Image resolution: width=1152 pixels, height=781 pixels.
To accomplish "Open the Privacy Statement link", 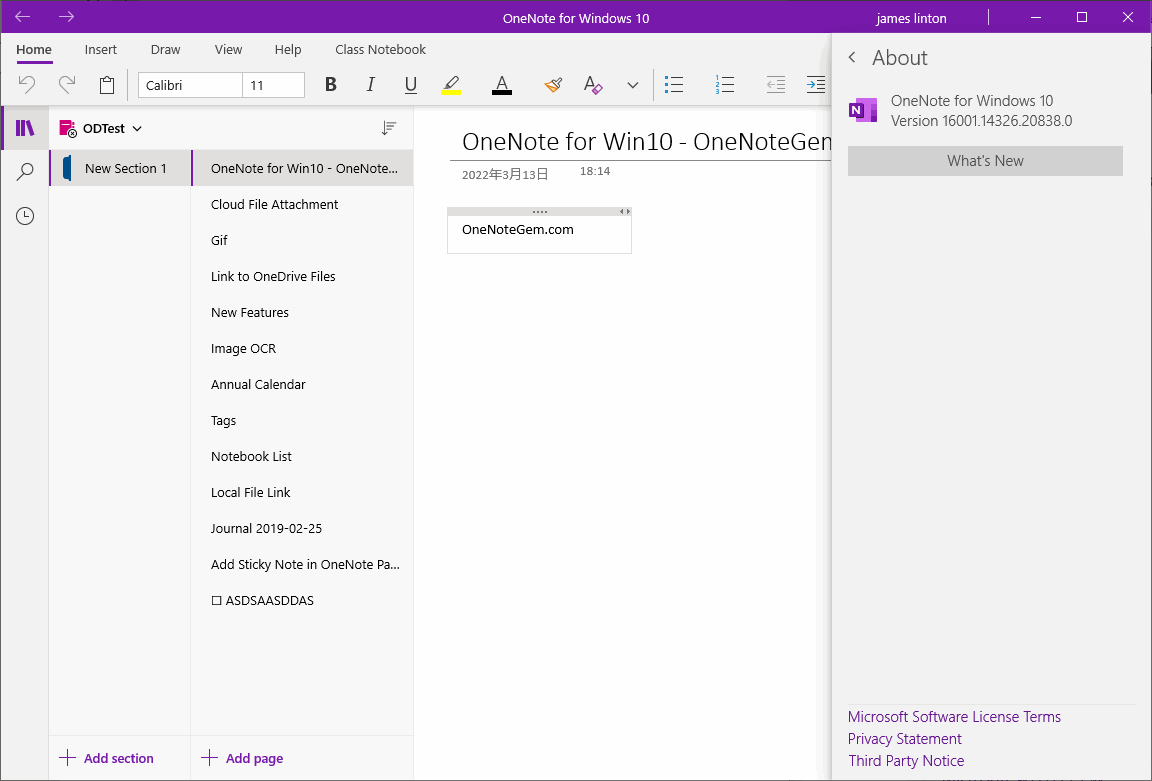I will coord(904,738).
